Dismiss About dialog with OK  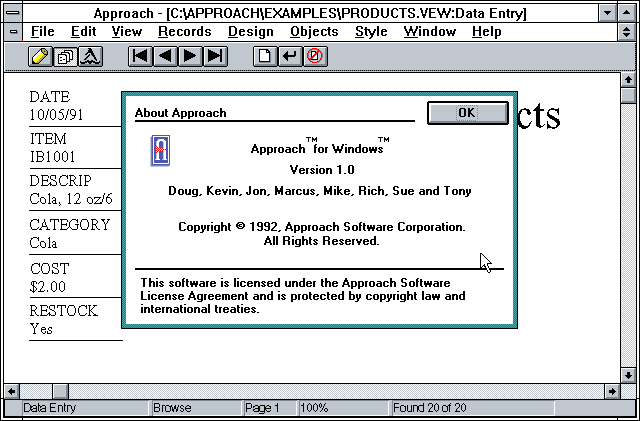tap(468, 113)
